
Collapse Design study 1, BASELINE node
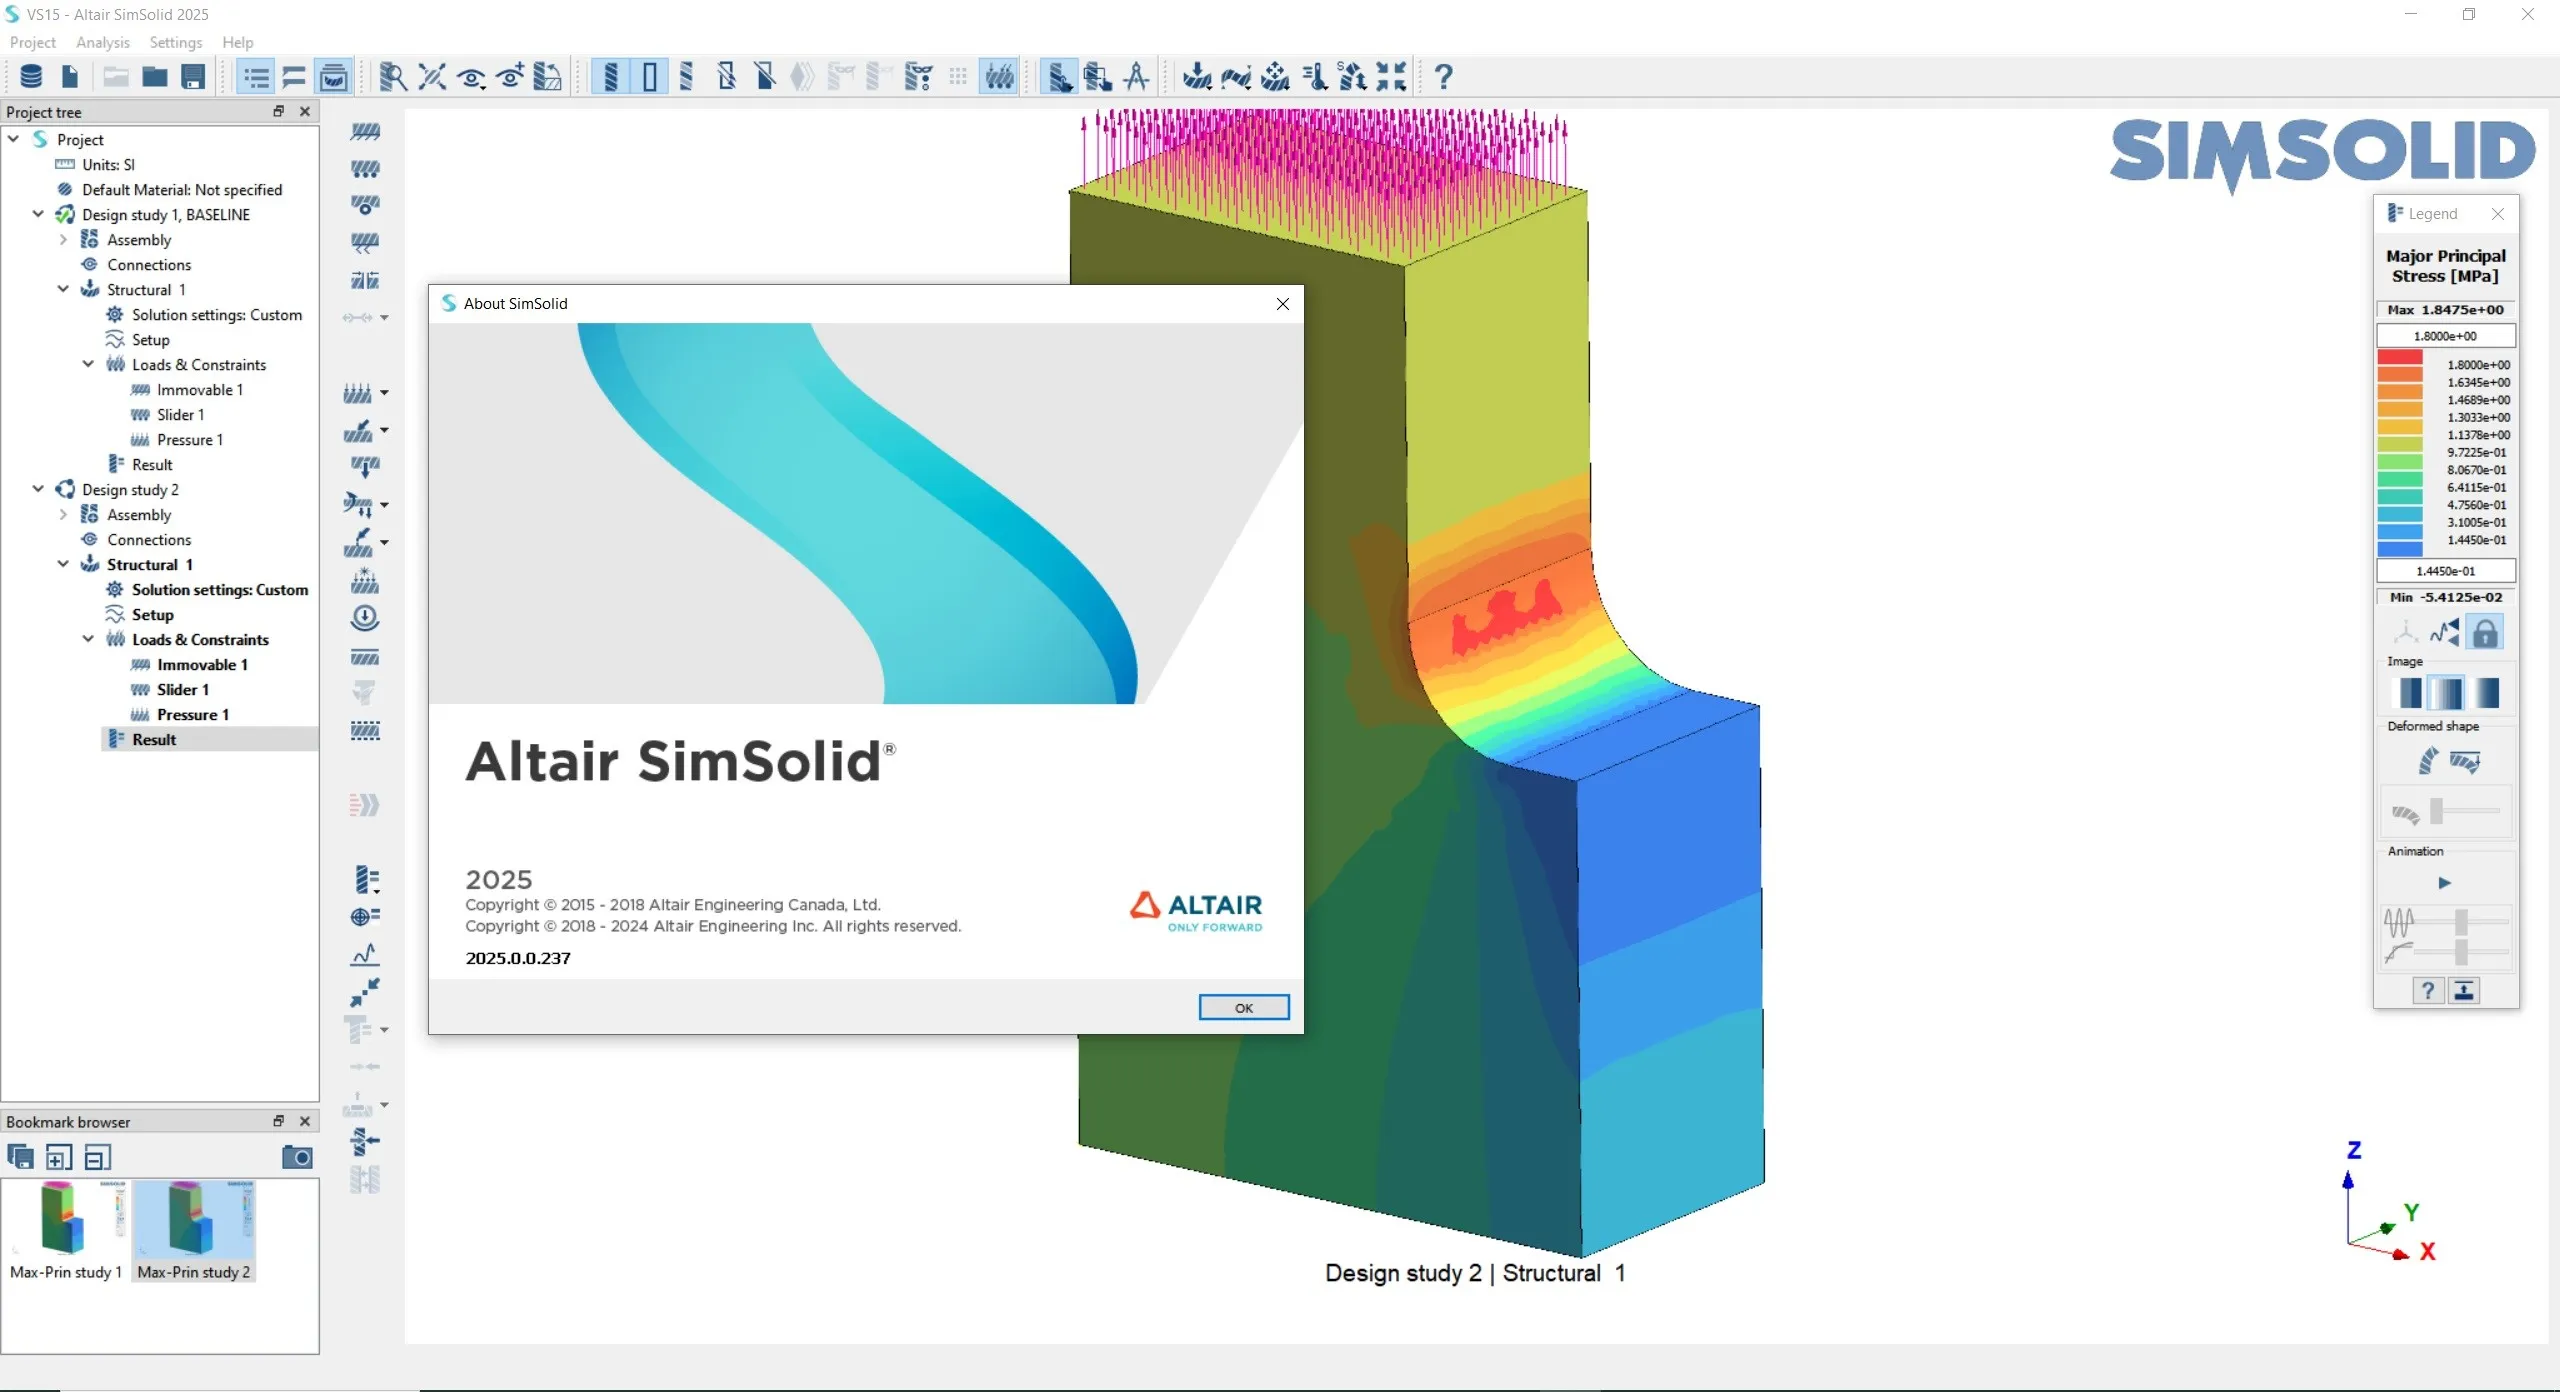pos(39,214)
